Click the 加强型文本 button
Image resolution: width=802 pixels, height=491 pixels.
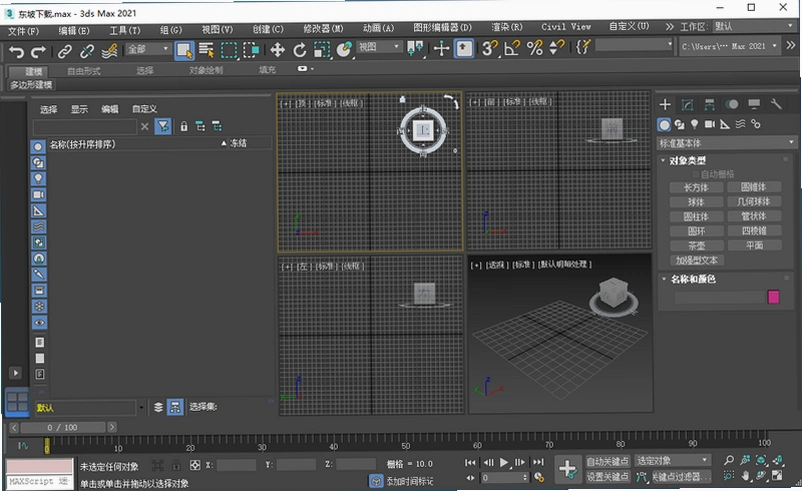point(696,260)
